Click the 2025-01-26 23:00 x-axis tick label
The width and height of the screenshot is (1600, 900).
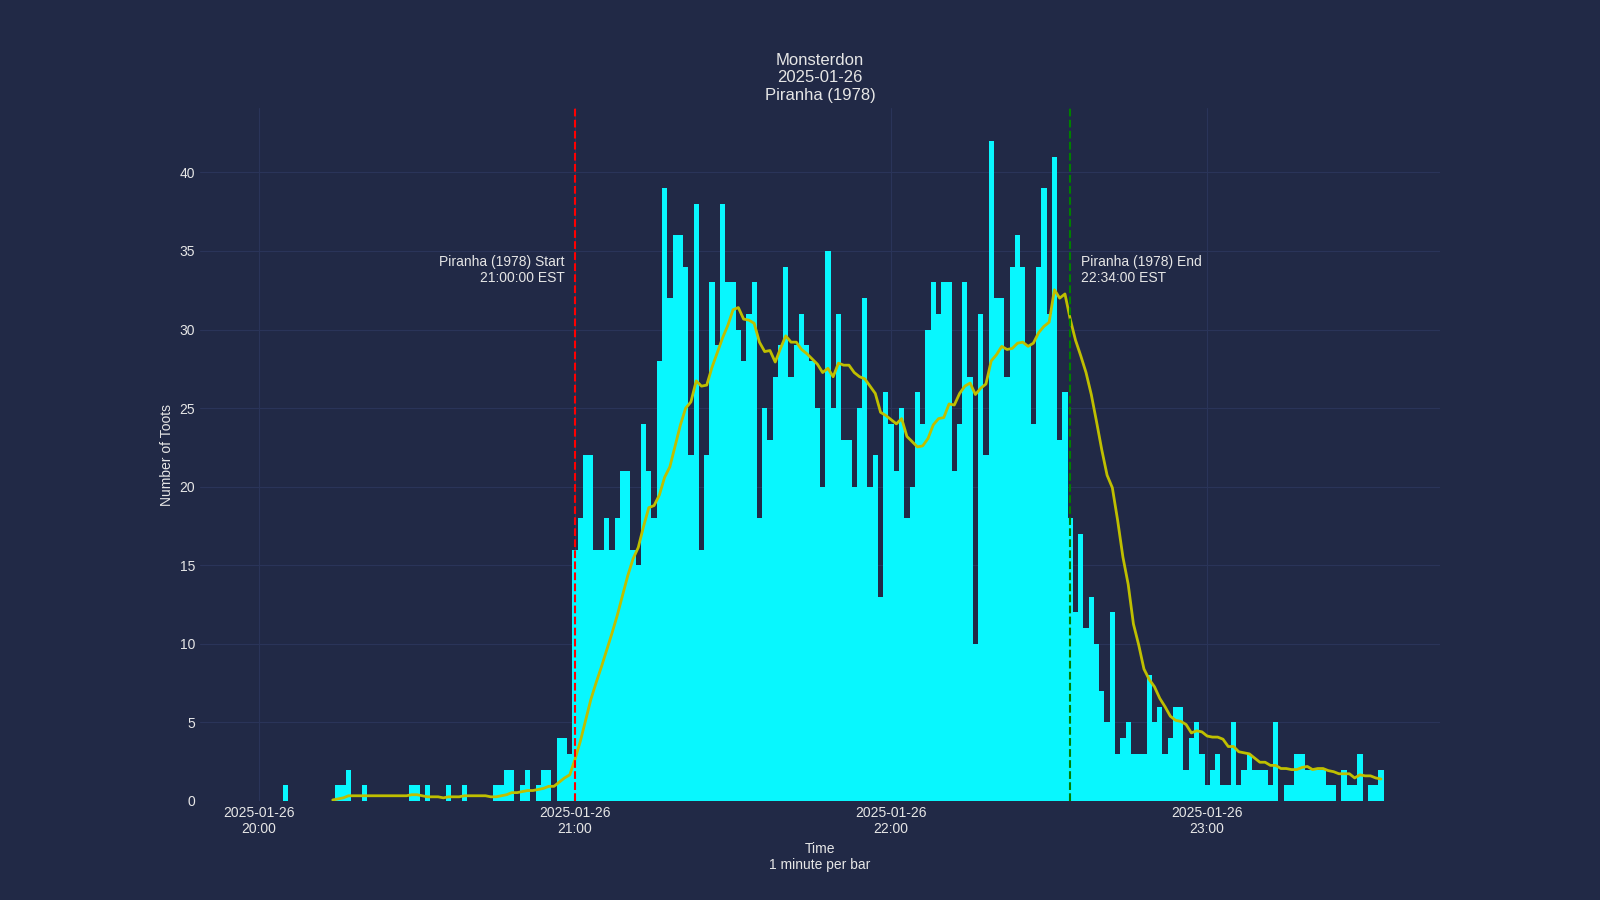click(1208, 820)
